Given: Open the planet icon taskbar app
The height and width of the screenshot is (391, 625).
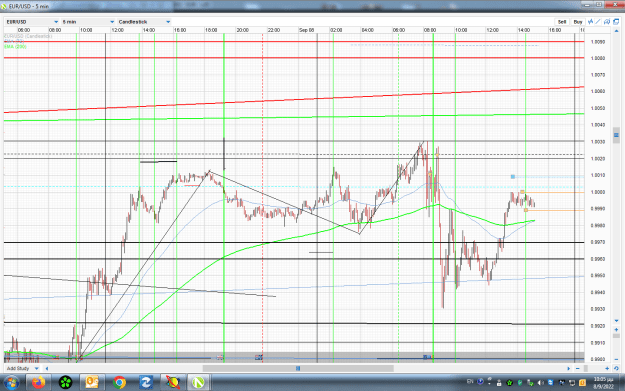Looking at the screenshot, I should pos(173,383).
